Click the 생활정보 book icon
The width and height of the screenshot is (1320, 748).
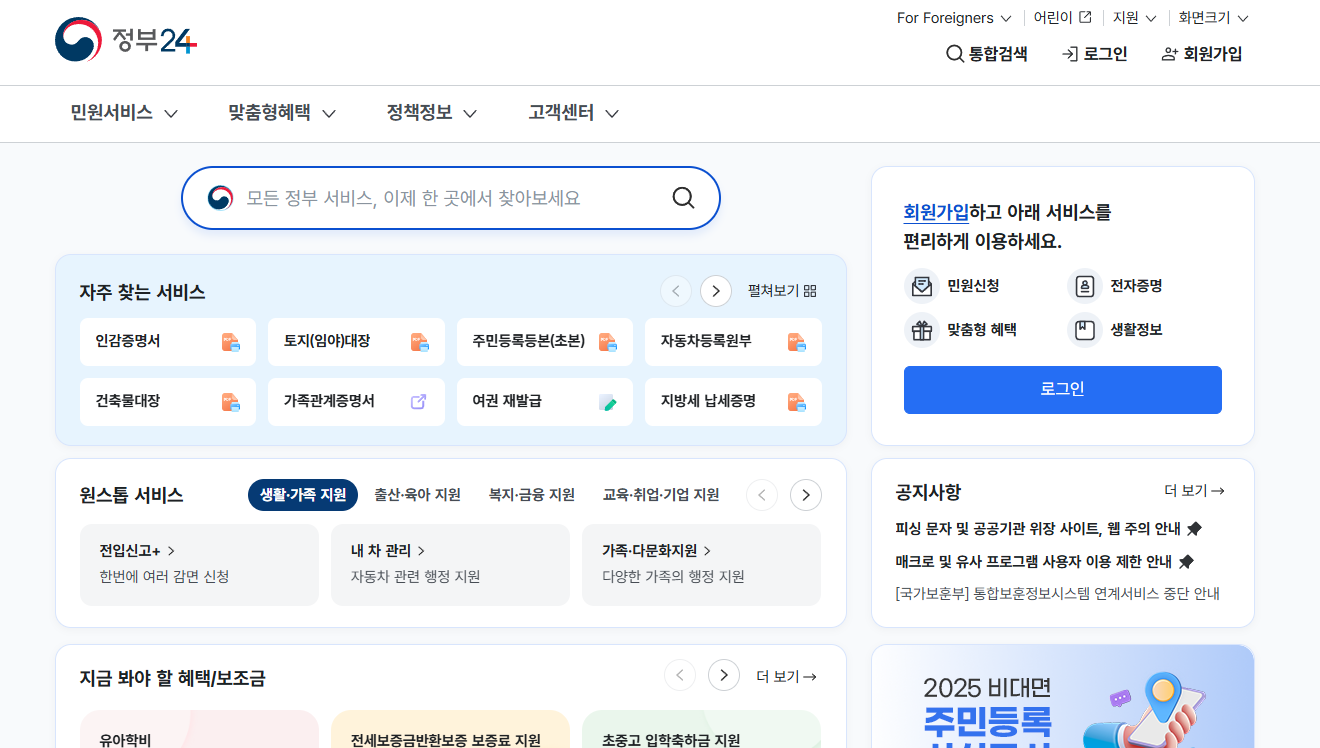(1085, 330)
